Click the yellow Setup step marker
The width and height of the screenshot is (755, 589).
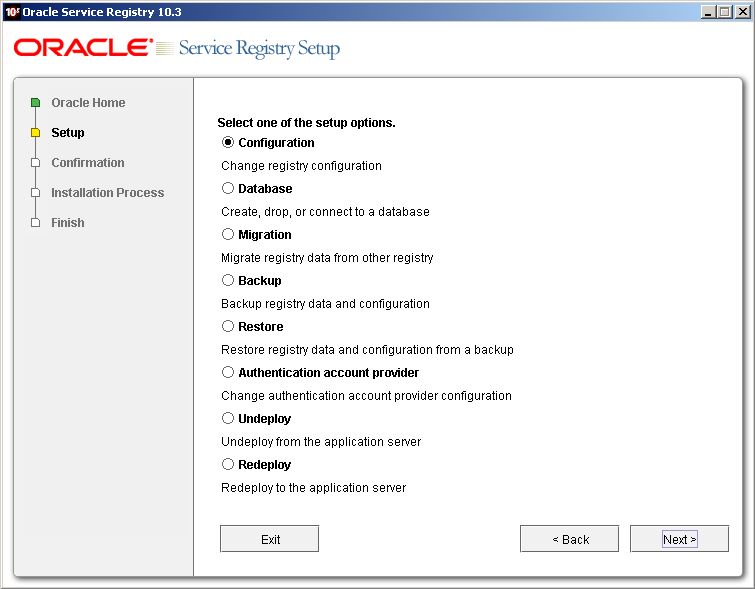35,132
